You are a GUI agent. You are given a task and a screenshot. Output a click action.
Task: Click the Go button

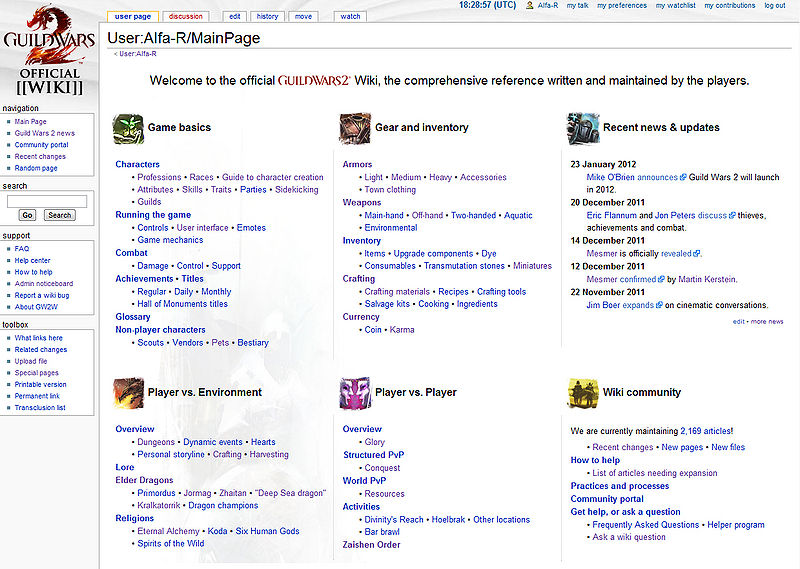(x=27, y=215)
